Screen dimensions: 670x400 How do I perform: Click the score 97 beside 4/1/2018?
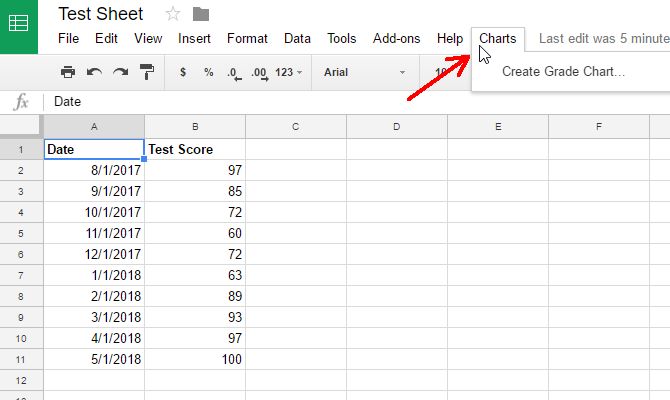[195, 338]
